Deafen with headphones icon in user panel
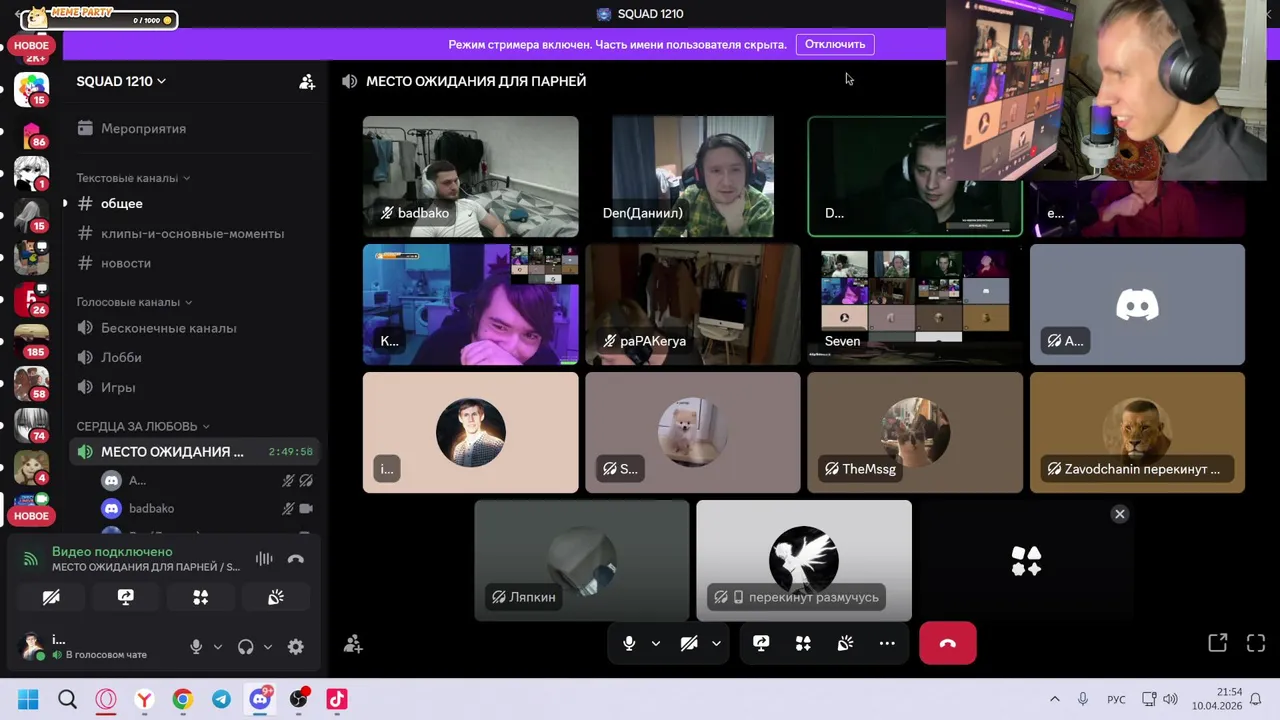 (246, 647)
